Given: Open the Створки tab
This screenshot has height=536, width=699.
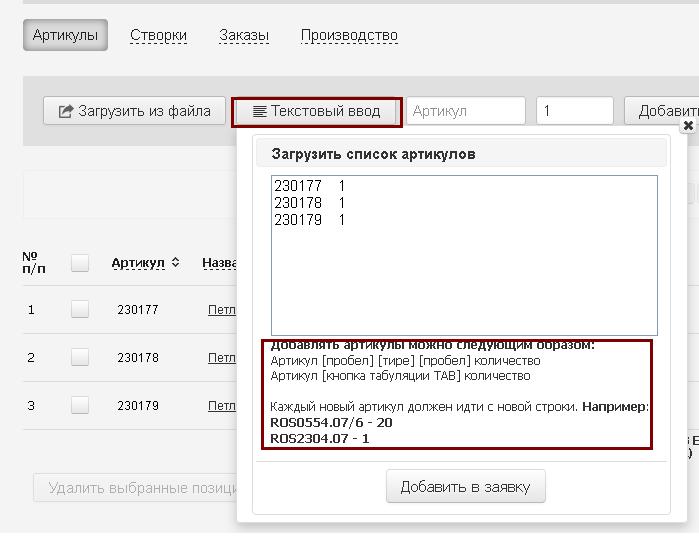Looking at the screenshot, I should [158, 36].
